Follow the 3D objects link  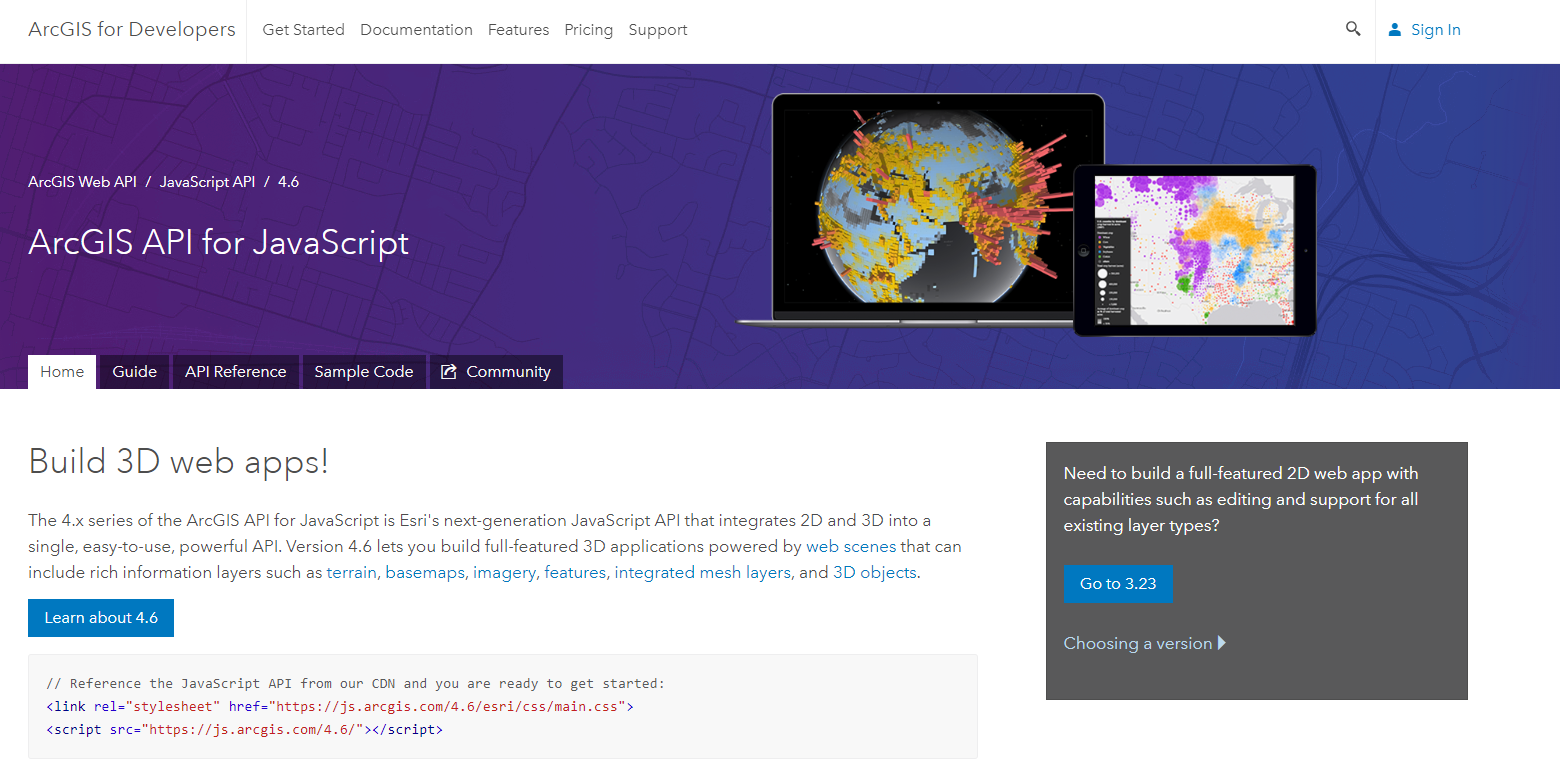tap(875, 573)
